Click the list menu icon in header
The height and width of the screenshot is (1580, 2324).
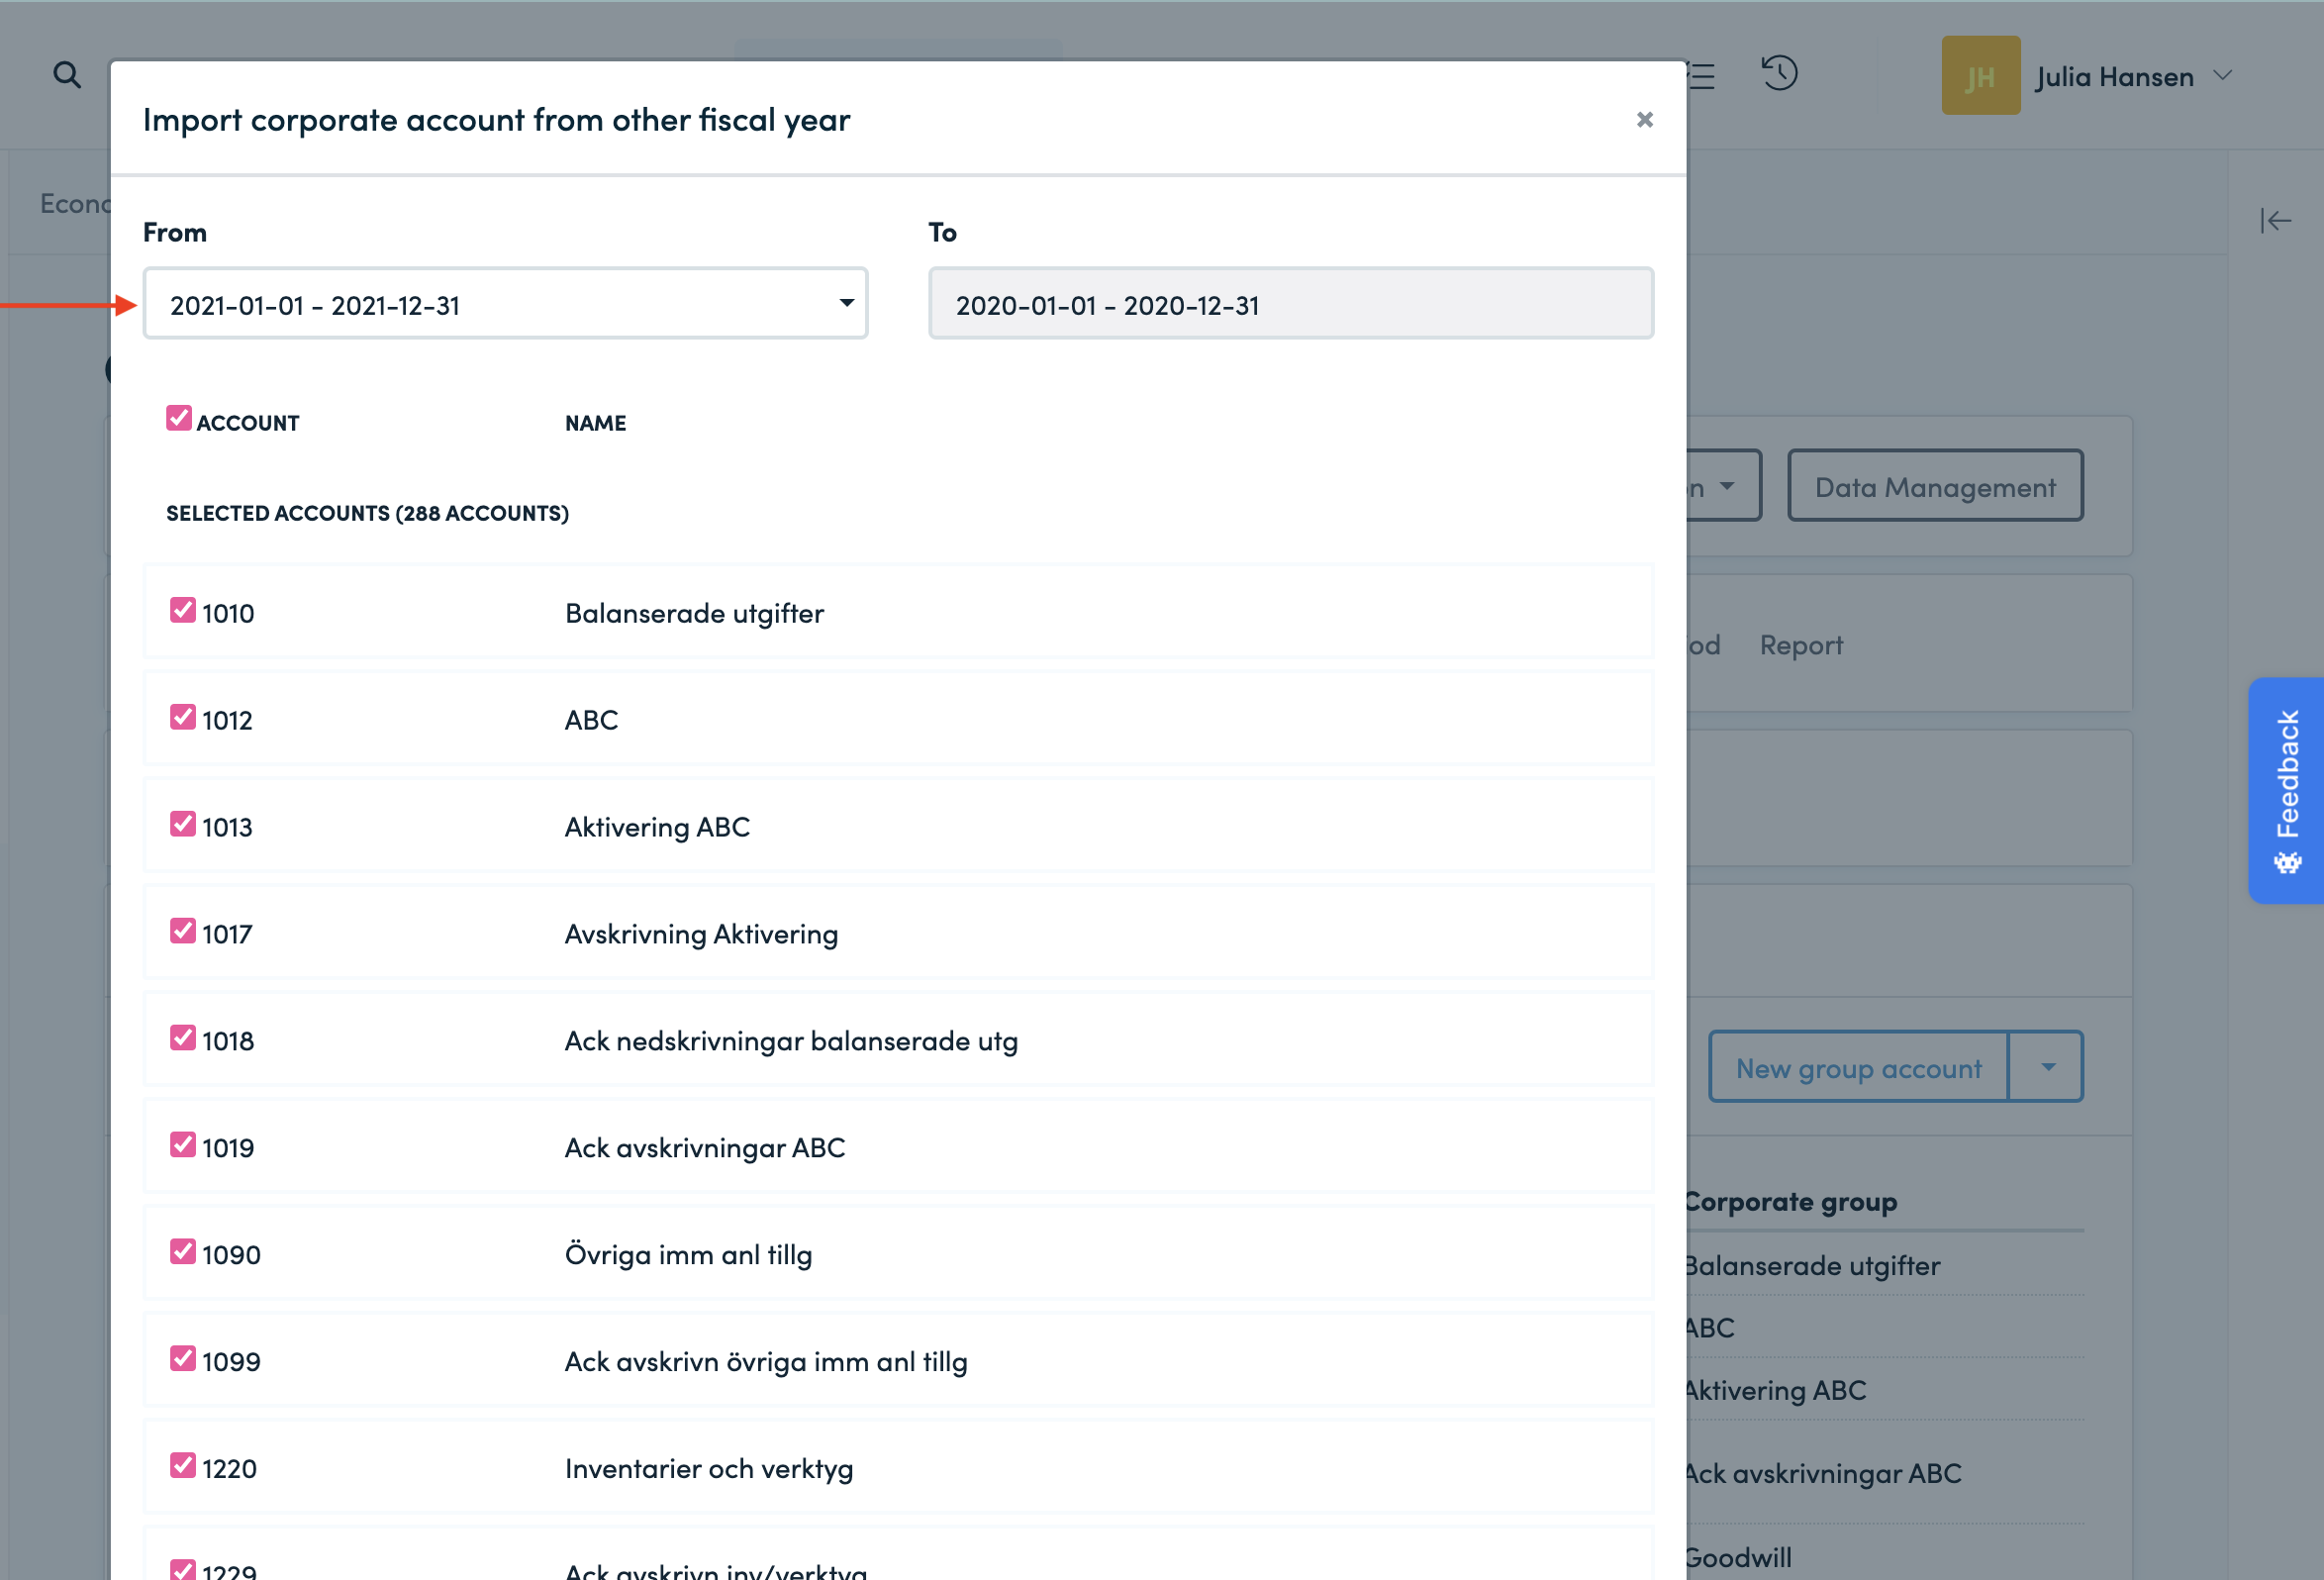coord(1701,76)
